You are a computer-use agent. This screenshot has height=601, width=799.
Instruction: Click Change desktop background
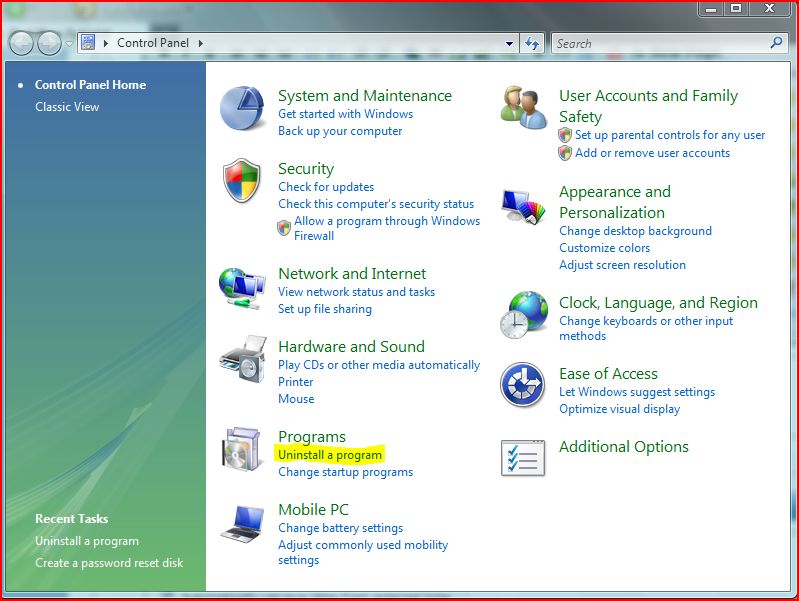tap(635, 231)
